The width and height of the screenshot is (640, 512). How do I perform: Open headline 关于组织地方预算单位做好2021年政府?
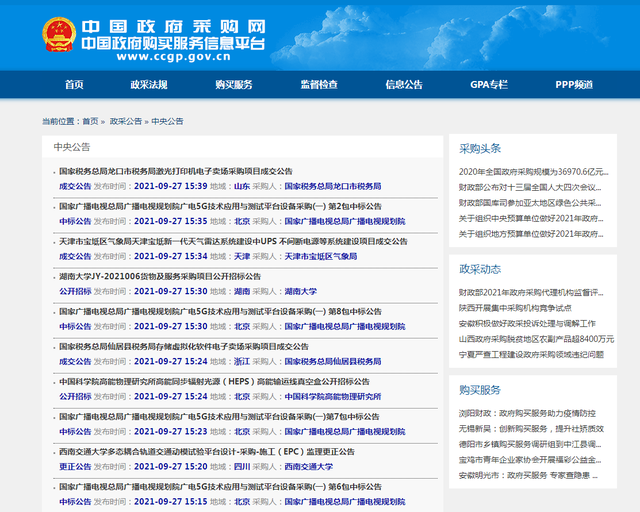click(x=531, y=234)
